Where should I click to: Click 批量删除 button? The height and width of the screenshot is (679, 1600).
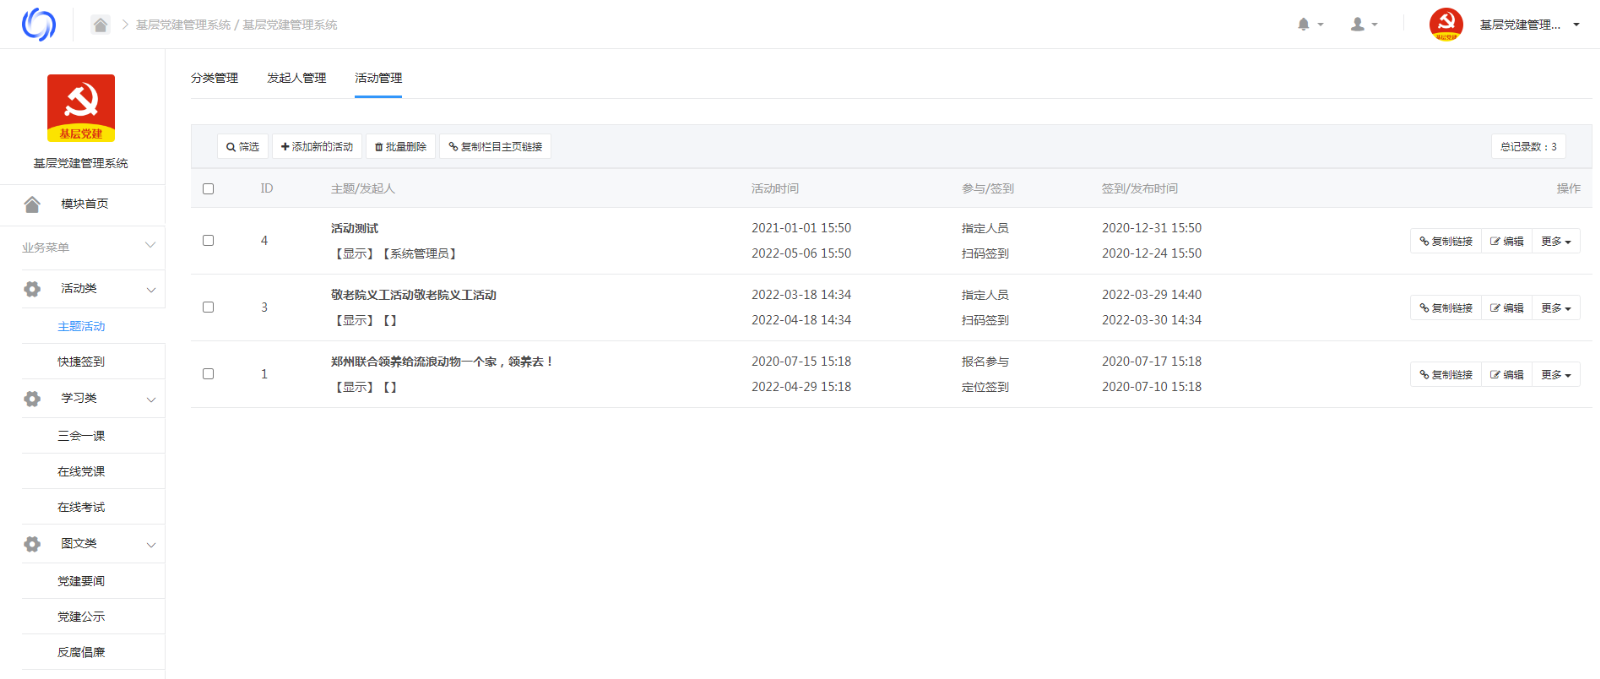[x=400, y=147]
